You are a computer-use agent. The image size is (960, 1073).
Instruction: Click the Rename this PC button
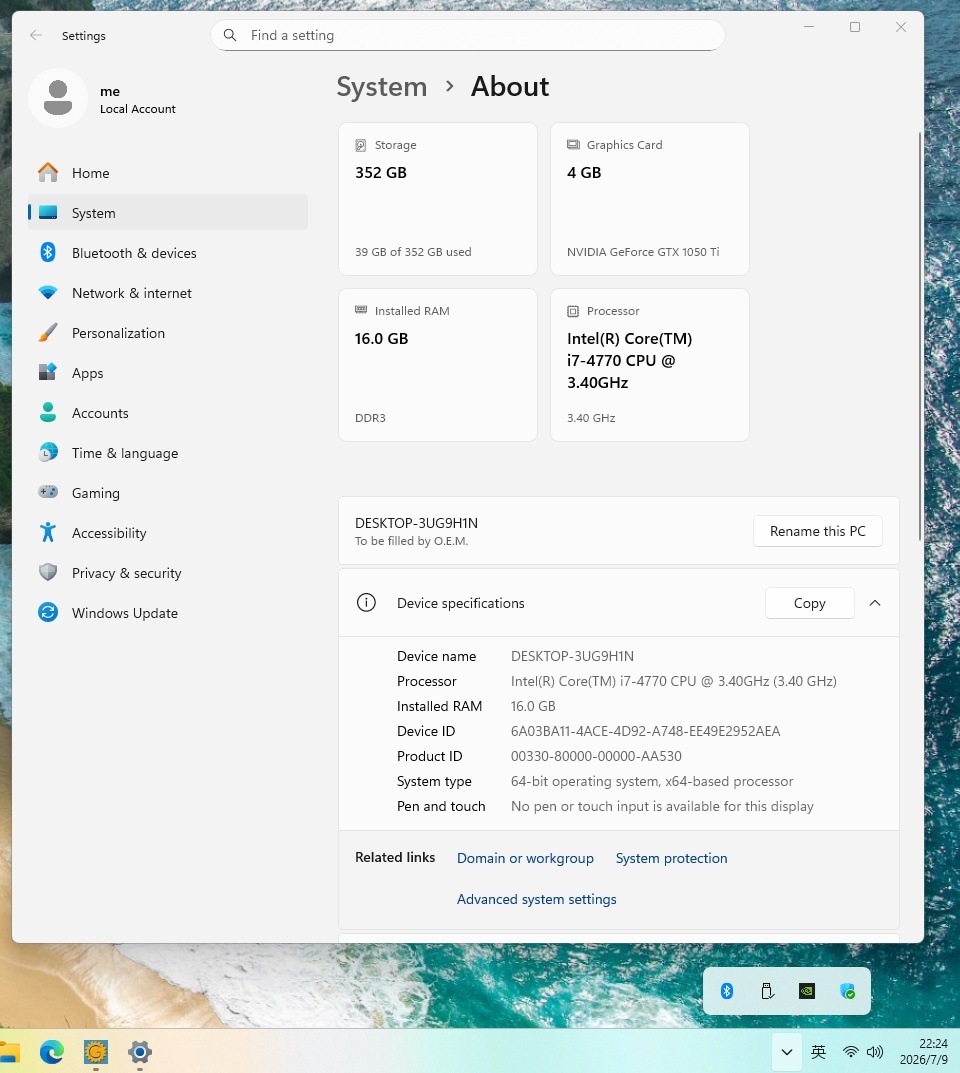818,531
